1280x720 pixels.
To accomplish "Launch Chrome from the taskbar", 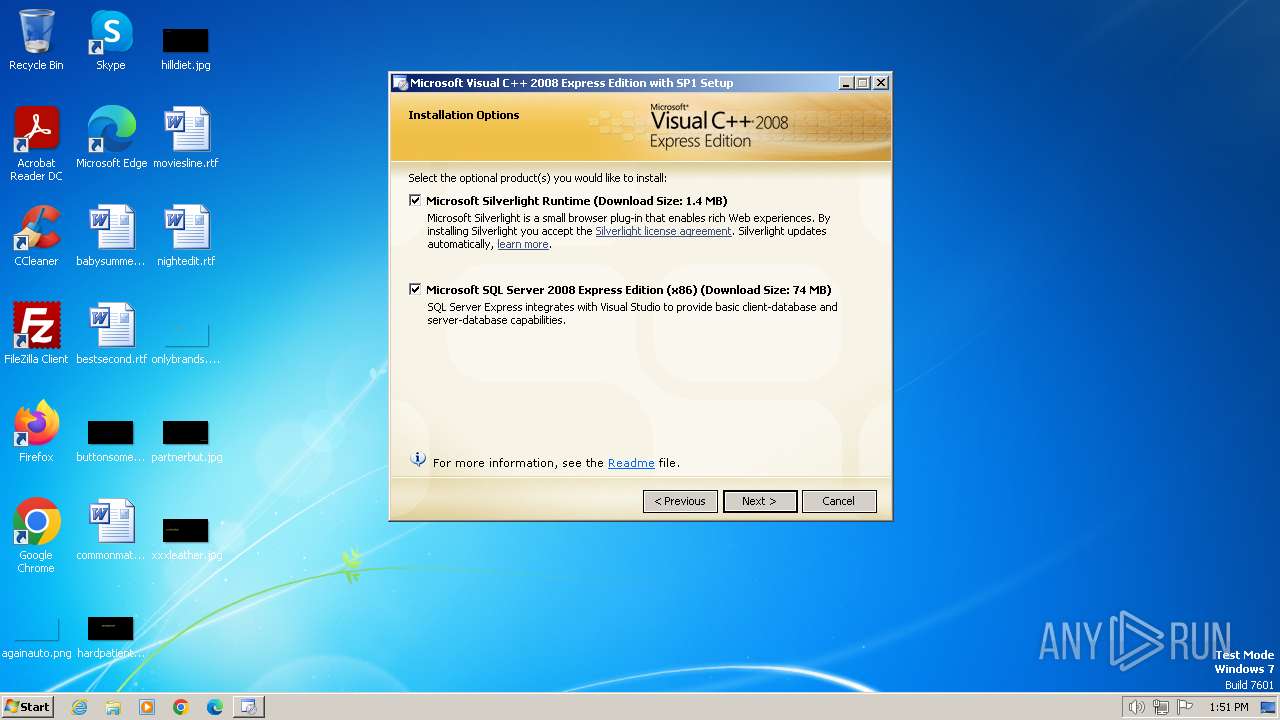I will pos(181,707).
